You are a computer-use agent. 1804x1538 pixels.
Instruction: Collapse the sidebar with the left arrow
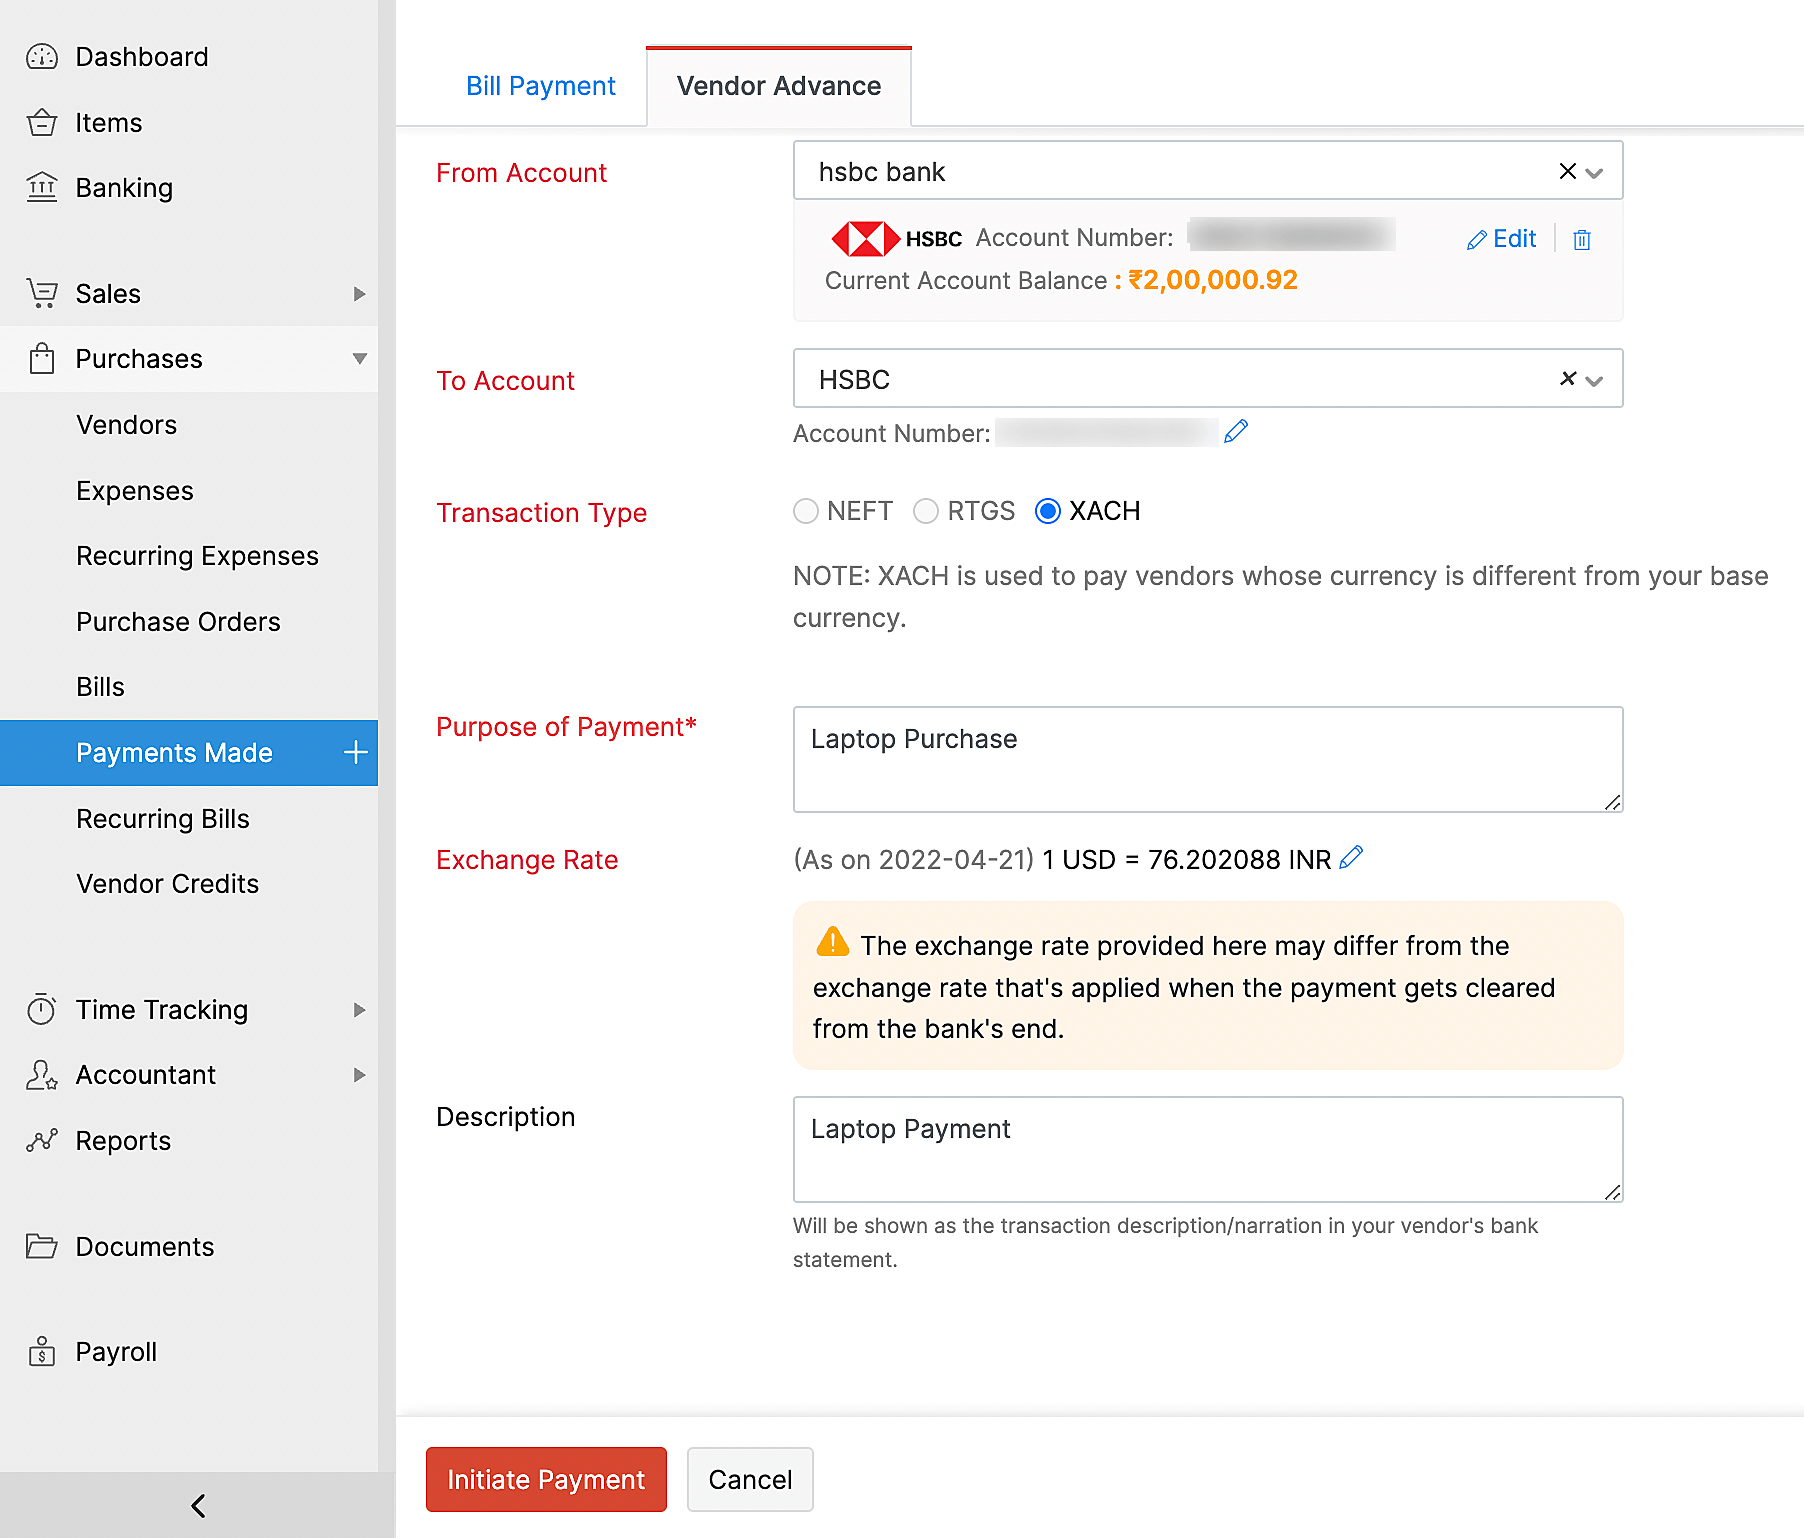click(x=198, y=1505)
